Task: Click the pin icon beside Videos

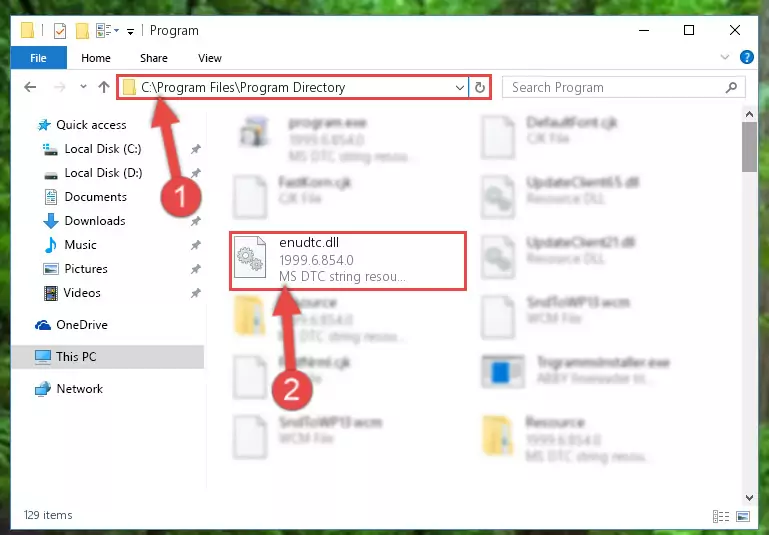Action: point(196,293)
